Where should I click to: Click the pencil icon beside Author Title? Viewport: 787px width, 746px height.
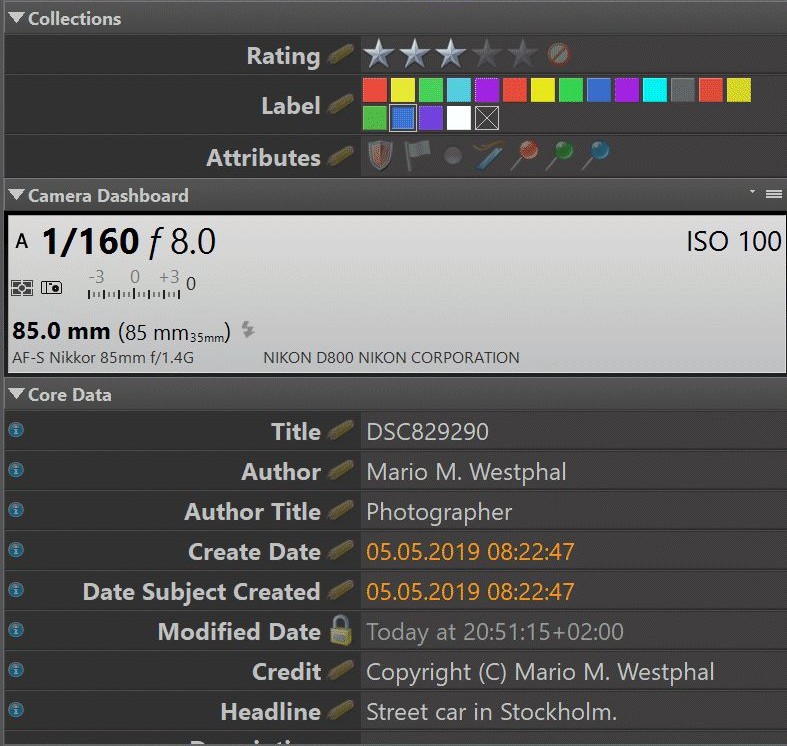(x=341, y=511)
